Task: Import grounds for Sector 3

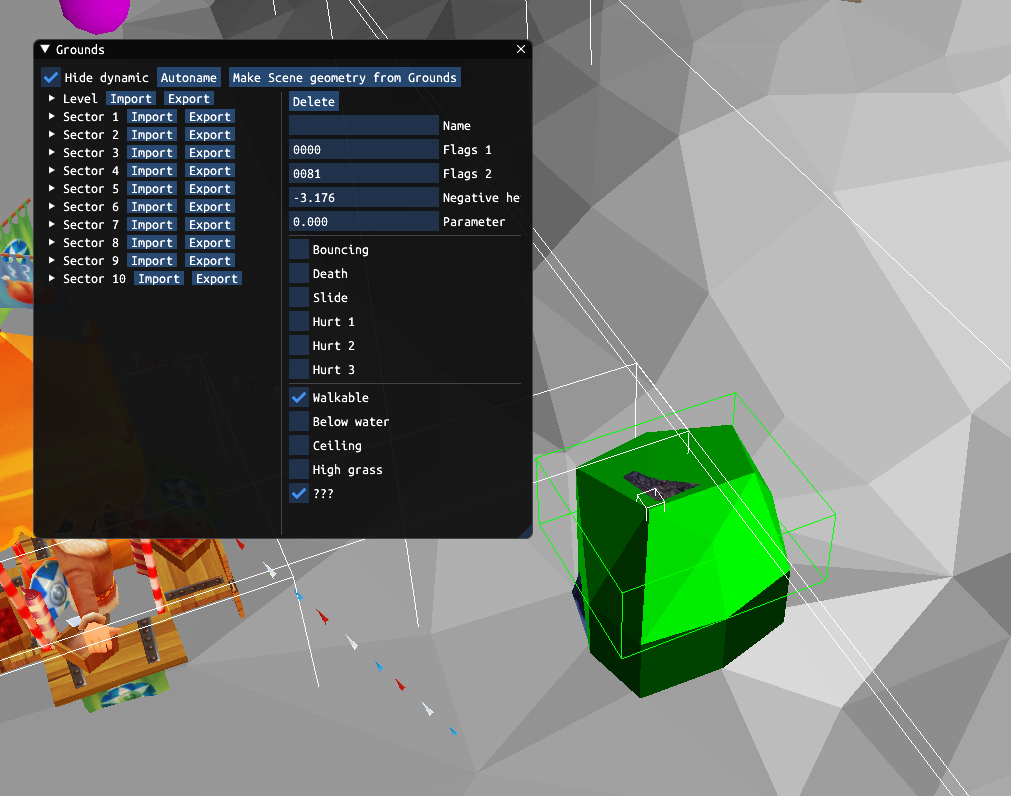Action: pyautogui.click(x=152, y=153)
